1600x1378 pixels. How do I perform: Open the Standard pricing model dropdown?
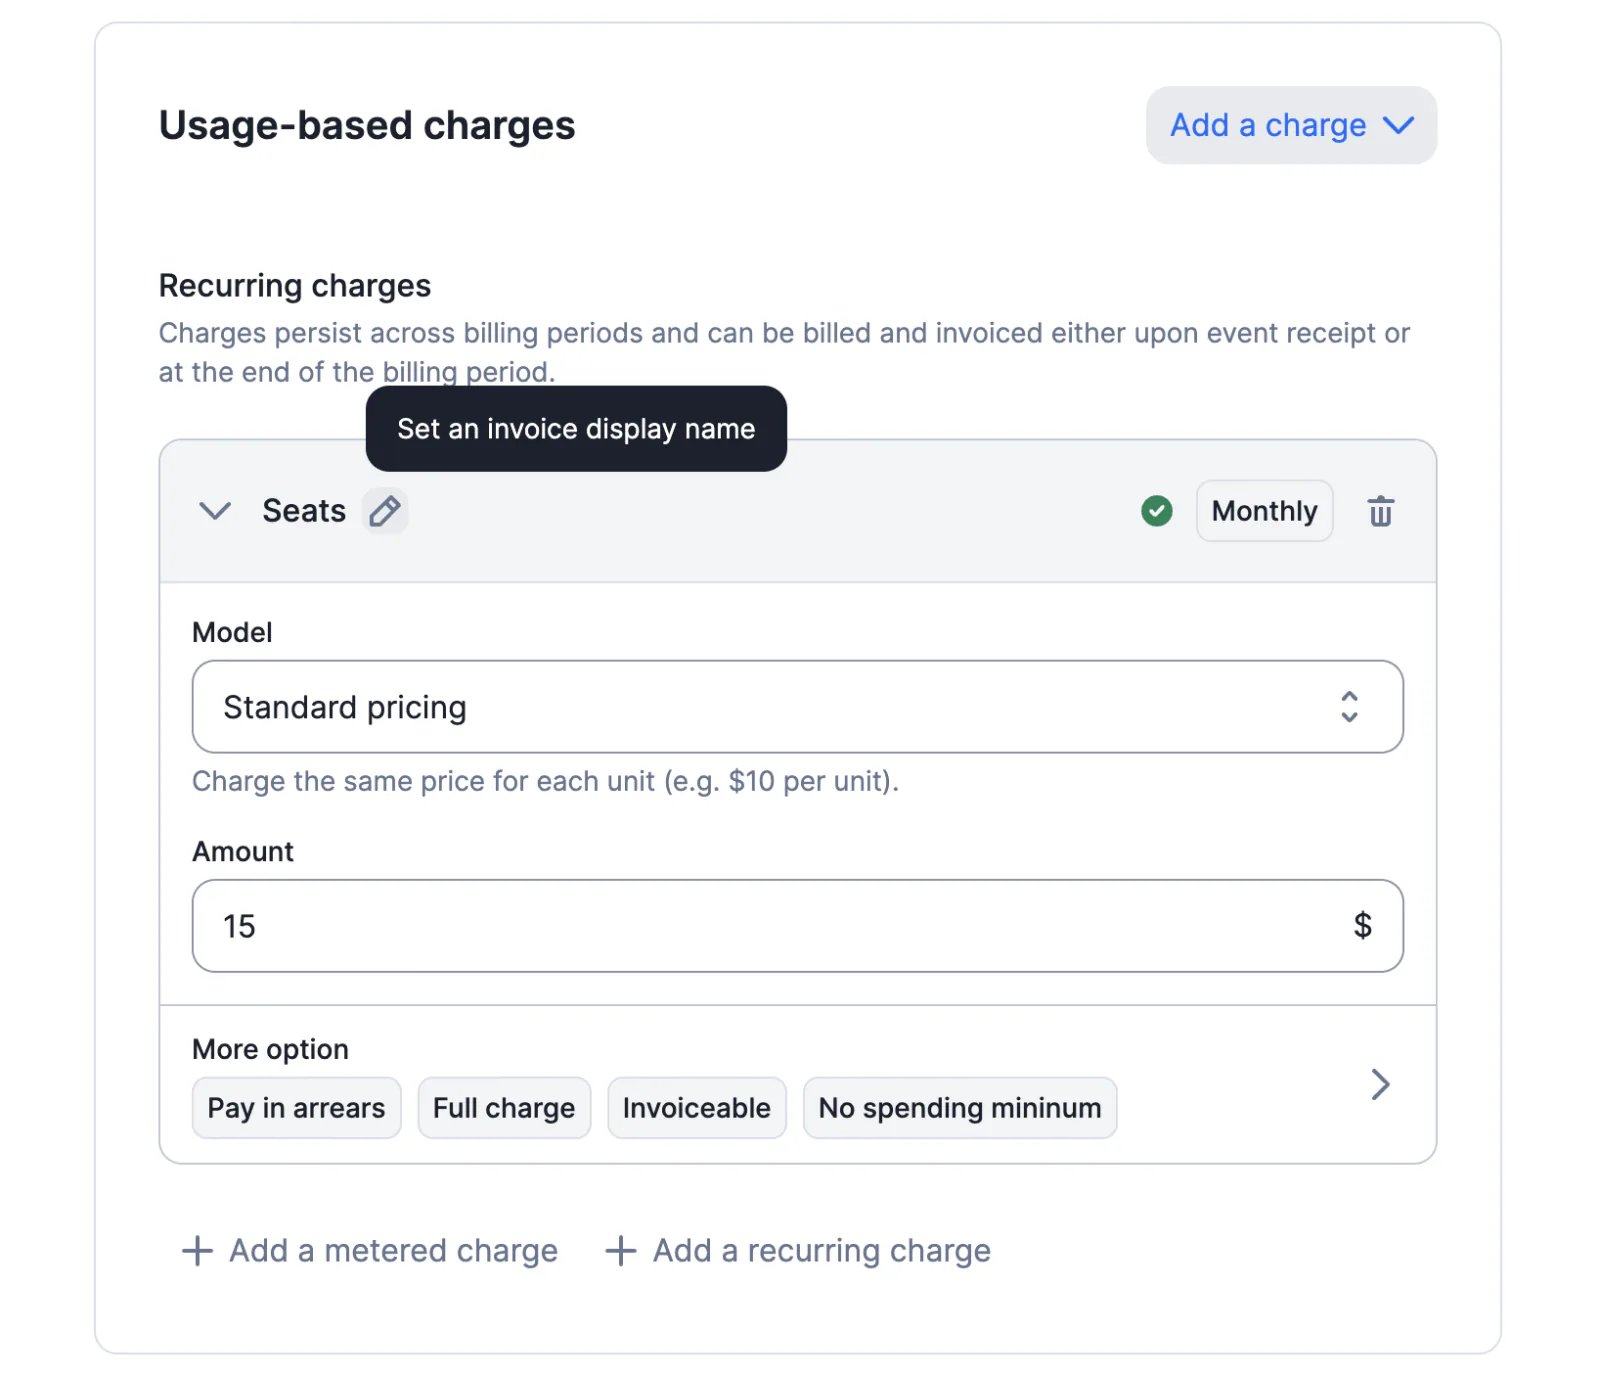click(x=798, y=707)
